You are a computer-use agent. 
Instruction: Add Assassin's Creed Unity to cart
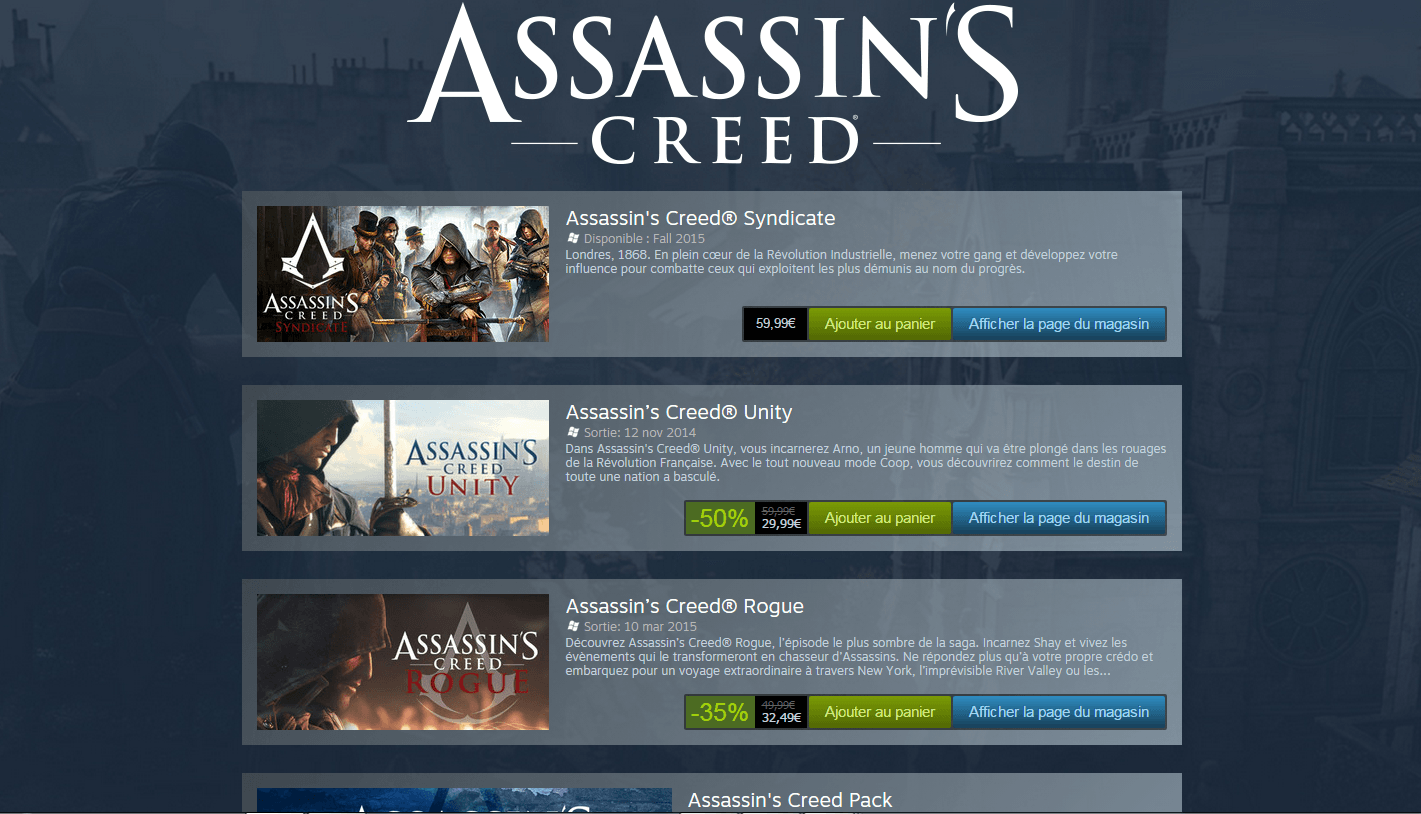coord(879,518)
